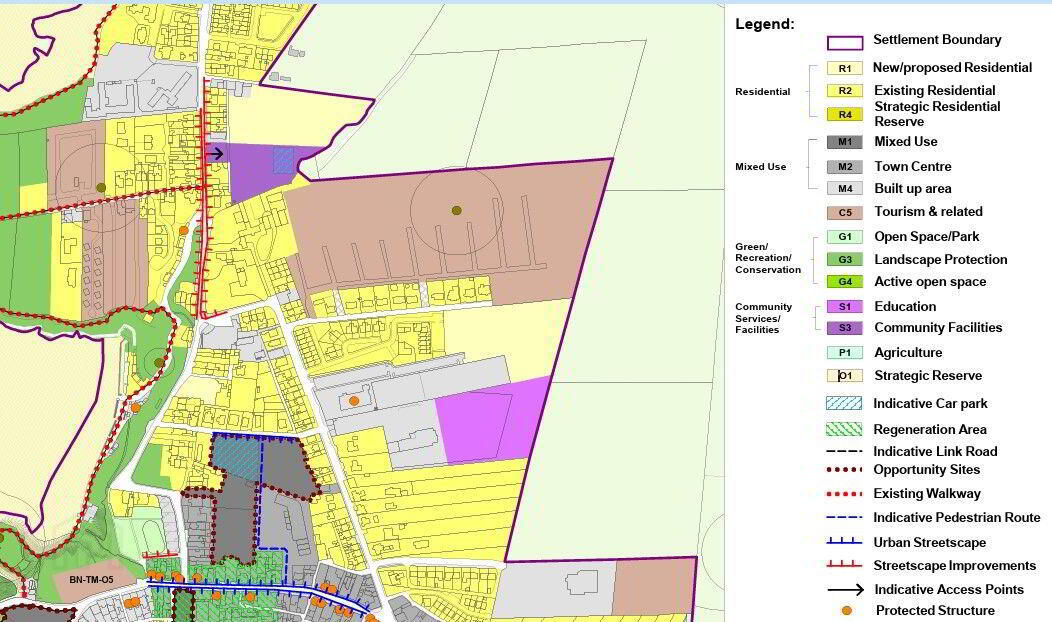This screenshot has width=1052, height=622.
Task: Select the Urban Streetscape blue tick-line symbol
Action: 844,541
